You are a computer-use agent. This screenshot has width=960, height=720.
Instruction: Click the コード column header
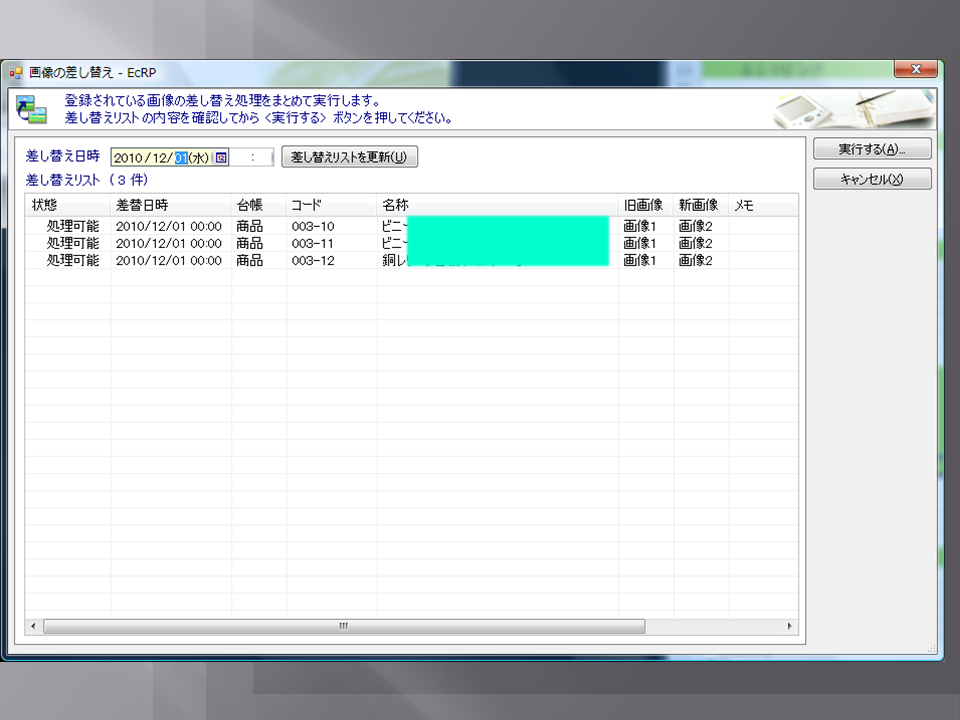(x=331, y=205)
